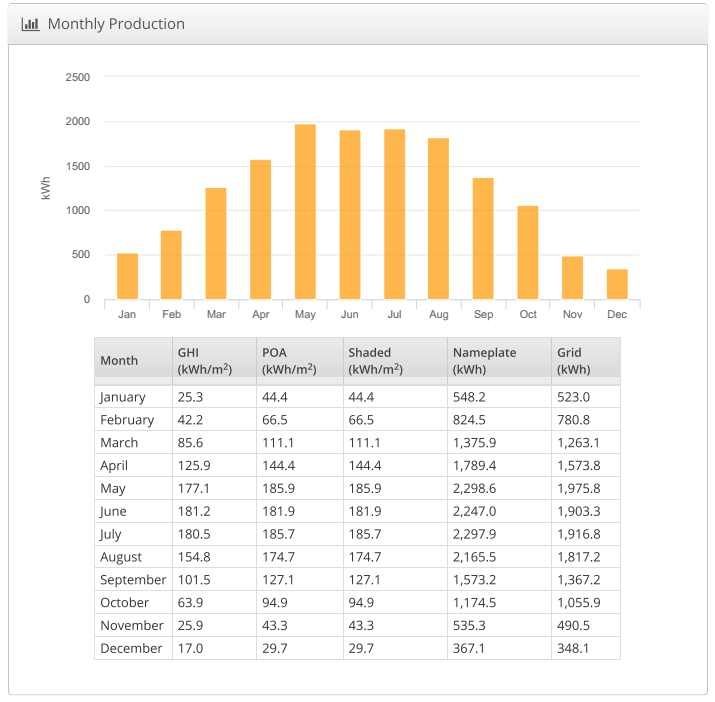This screenshot has height=702, width=715.
Task: Click the Month column header
Action: 119,360
